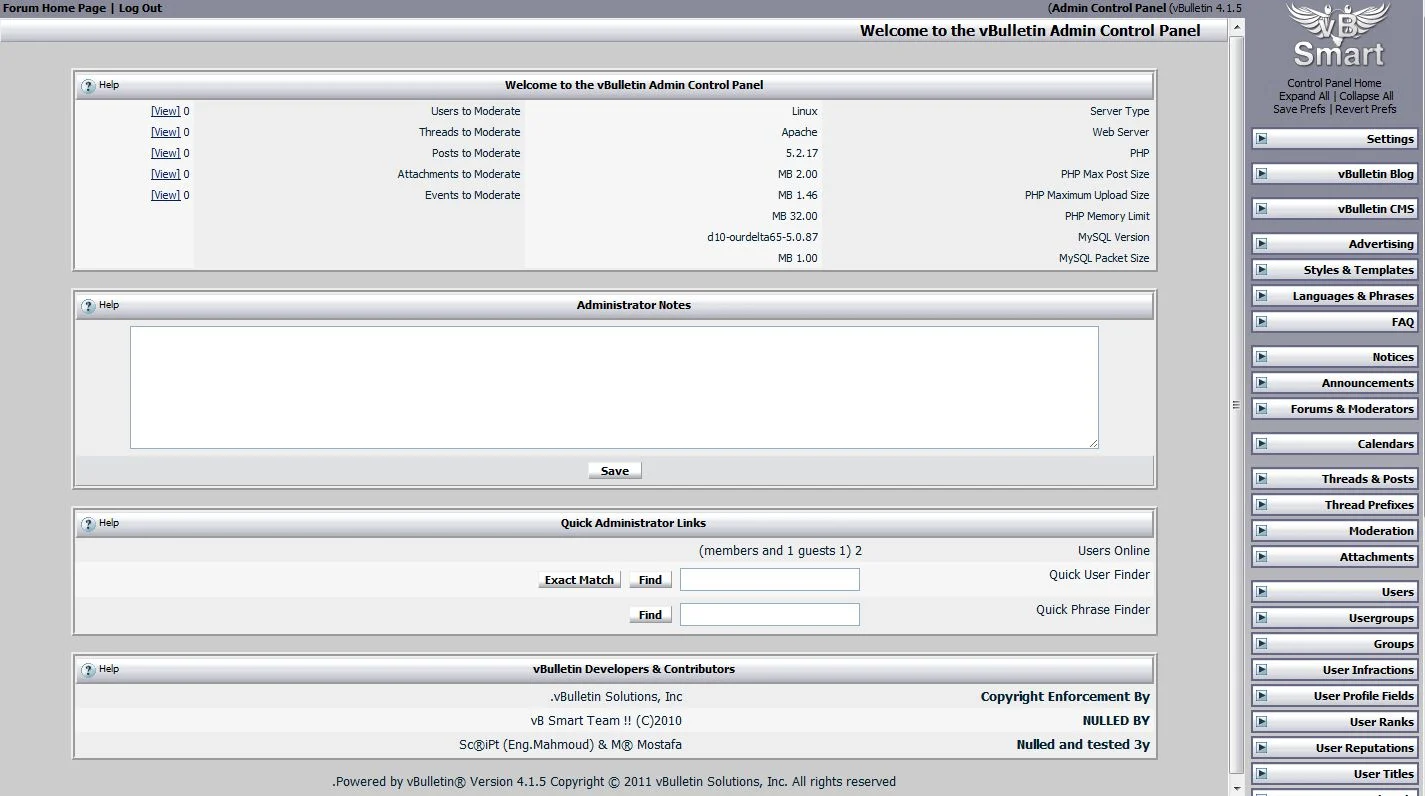Click inside Administrator Notes text area
Viewport: 1425px width, 796px height.
click(614, 387)
